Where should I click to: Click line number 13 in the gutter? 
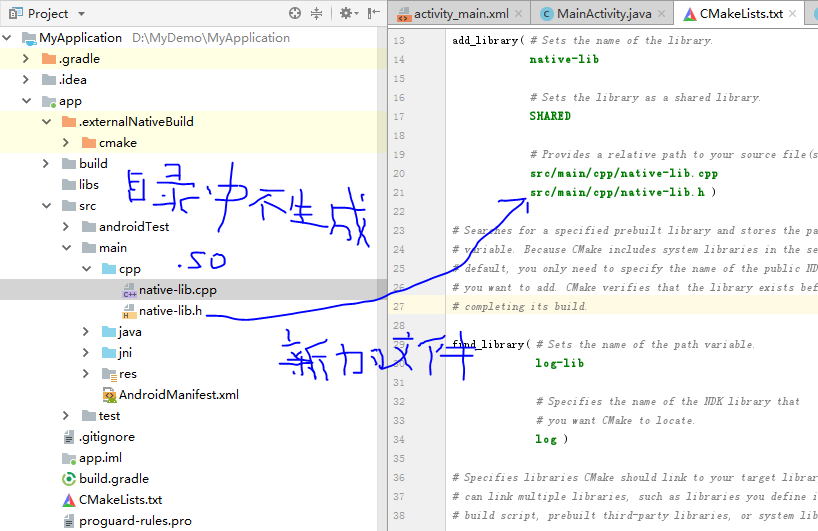(x=399, y=40)
